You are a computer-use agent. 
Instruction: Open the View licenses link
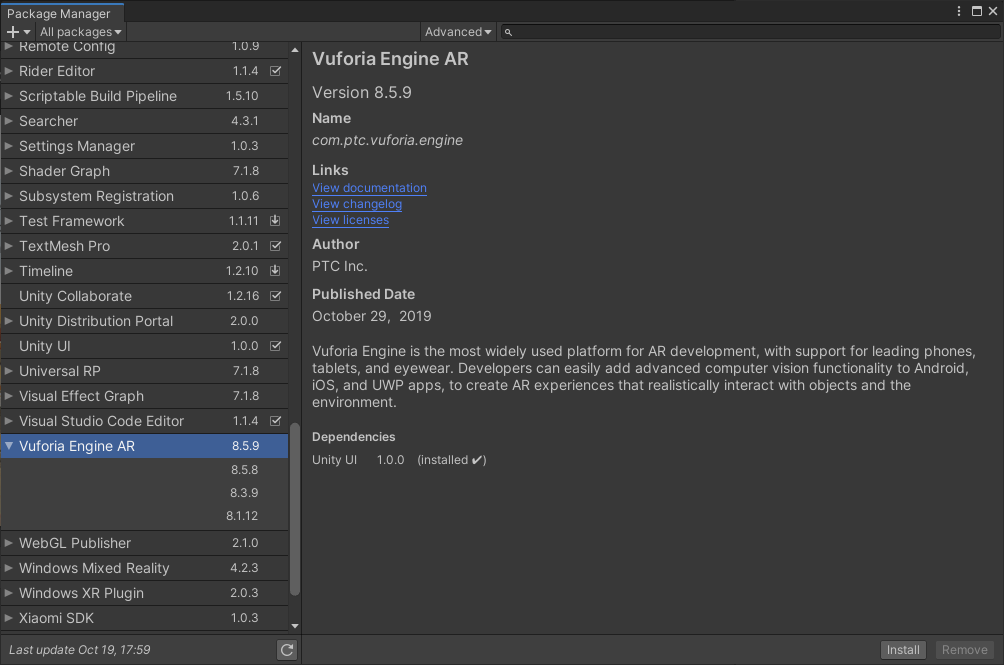(350, 220)
